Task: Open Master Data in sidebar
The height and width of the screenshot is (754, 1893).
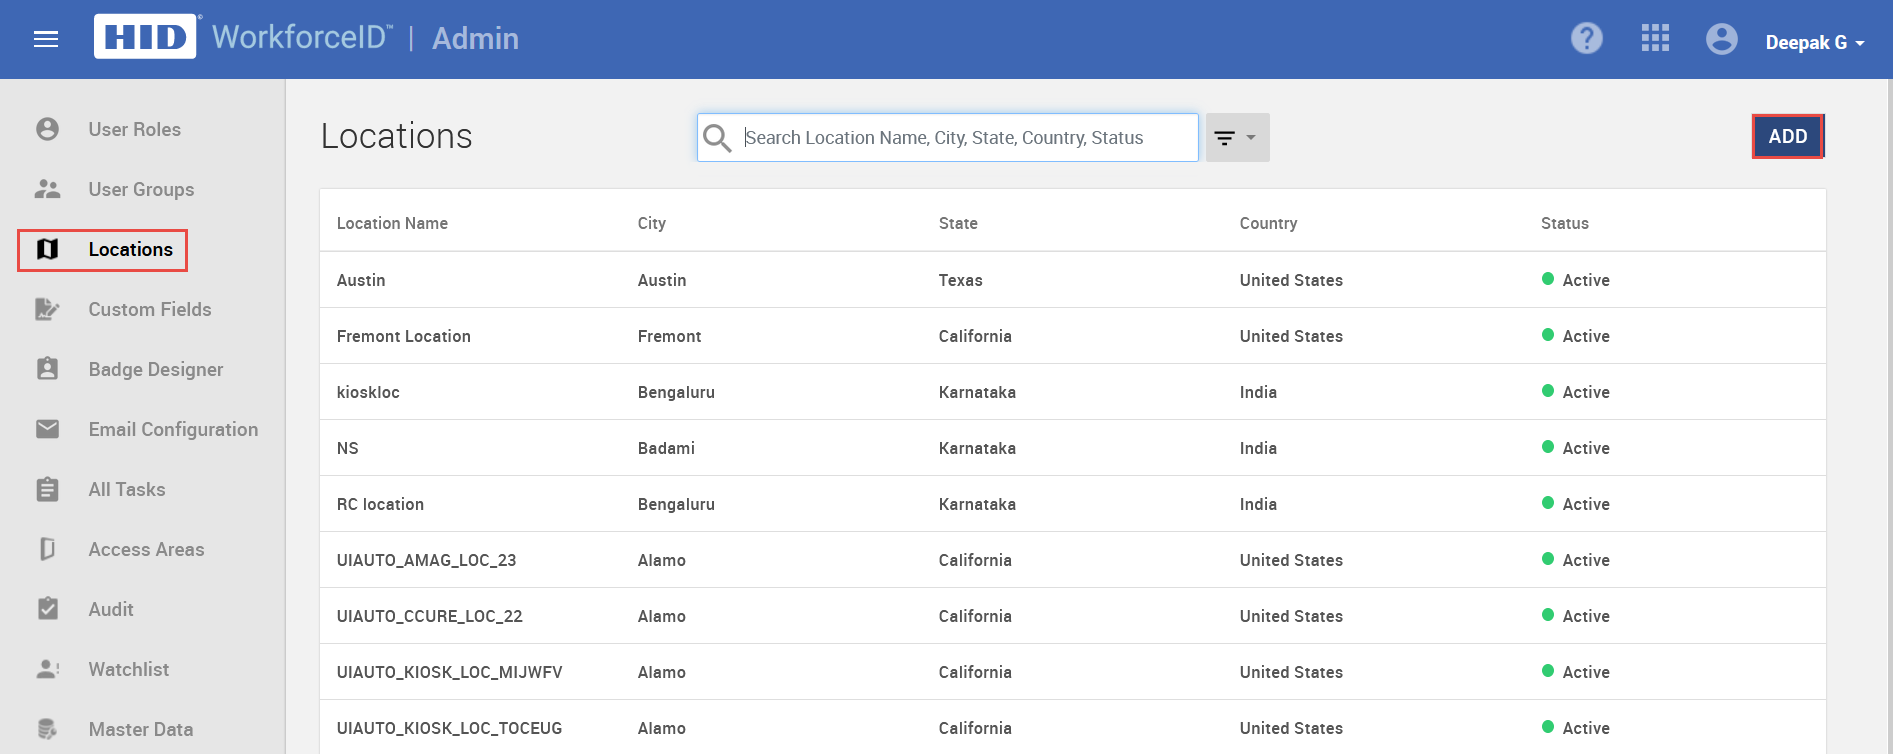Action: (x=141, y=729)
